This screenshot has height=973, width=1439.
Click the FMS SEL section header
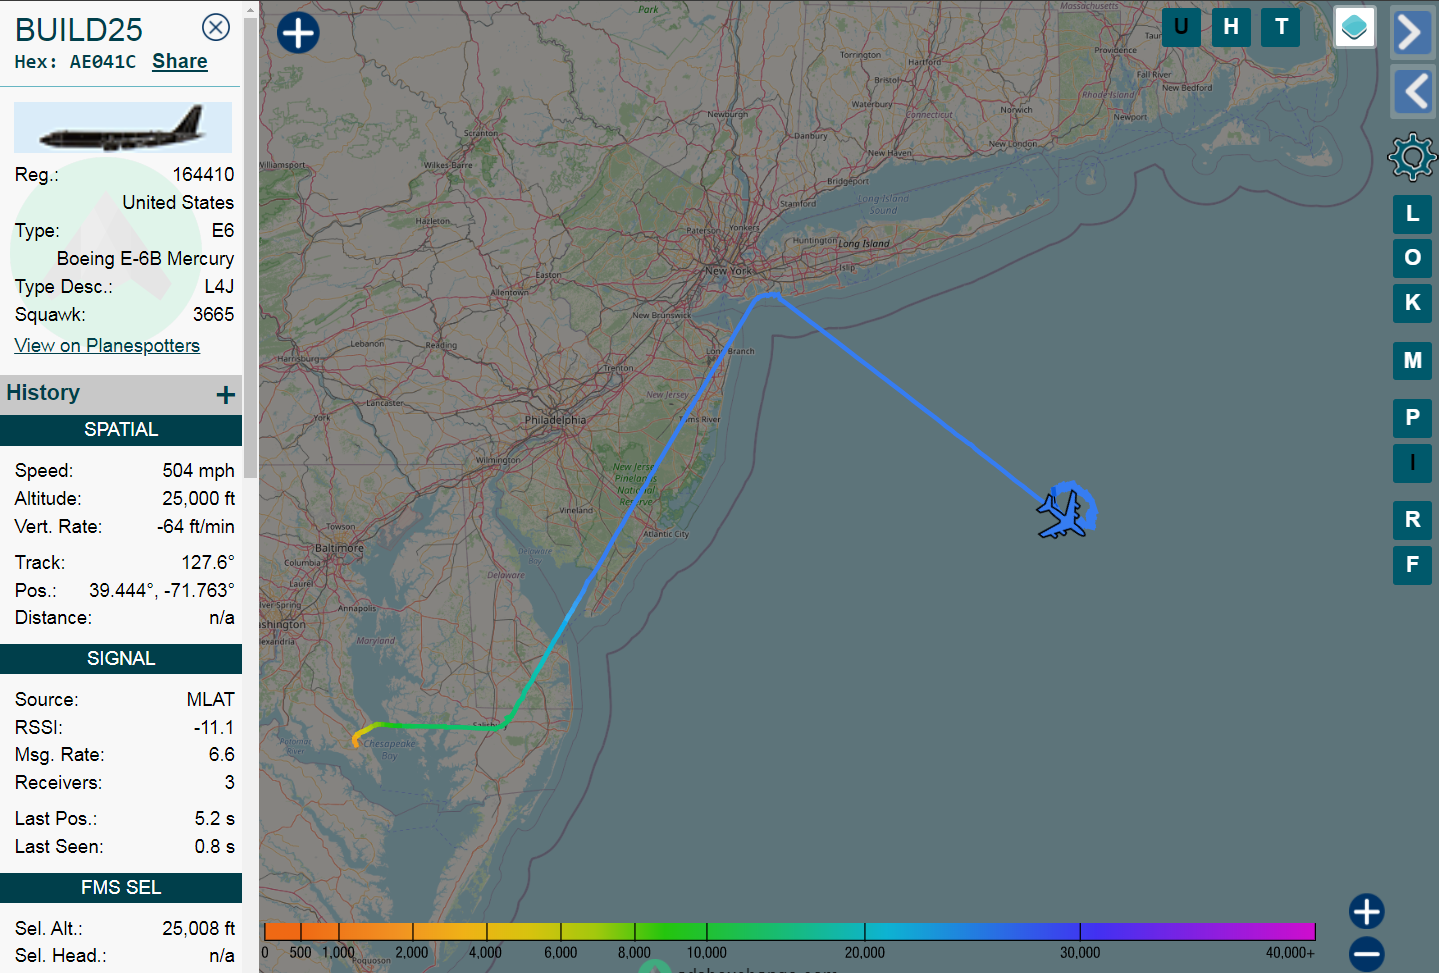click(x=121, y=888)
